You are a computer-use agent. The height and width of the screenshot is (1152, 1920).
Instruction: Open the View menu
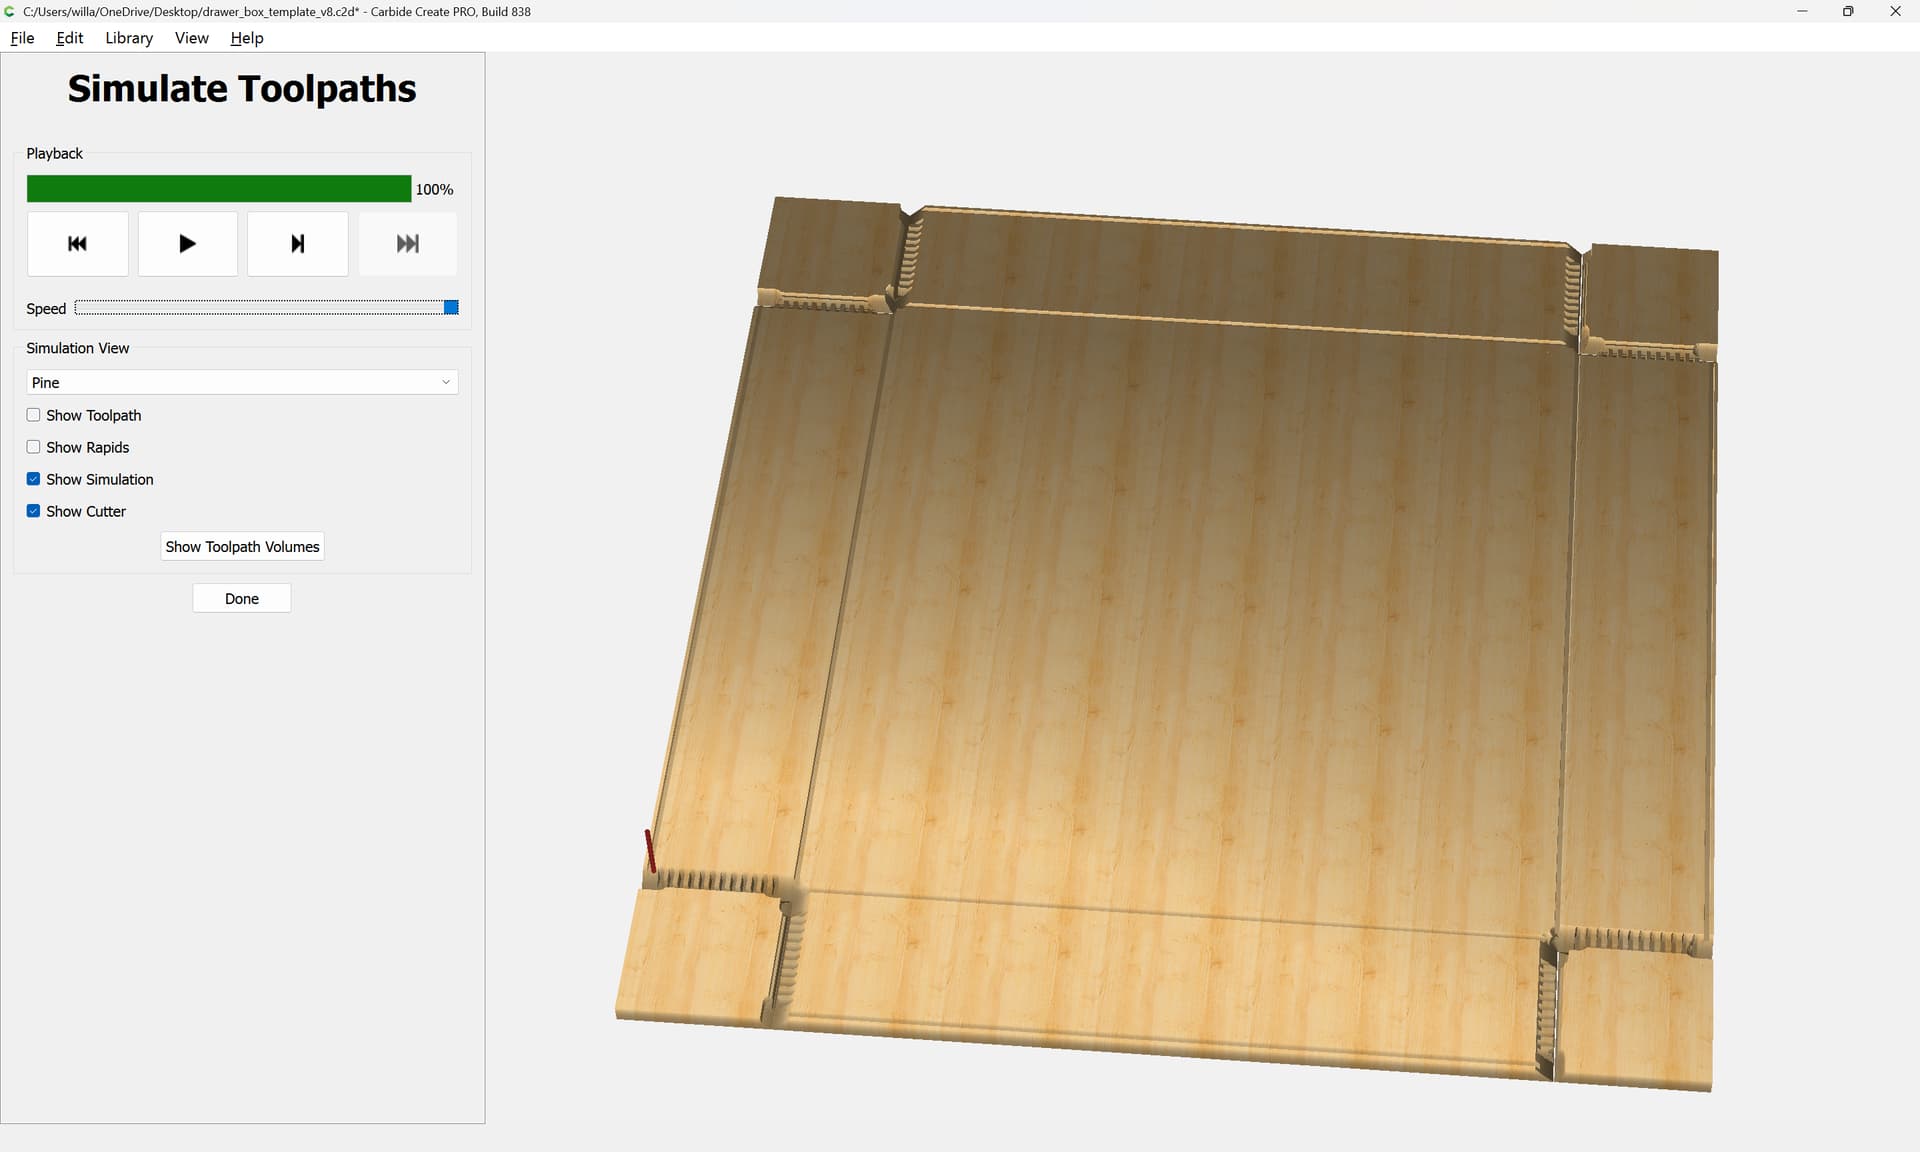[x=191, y=38]
